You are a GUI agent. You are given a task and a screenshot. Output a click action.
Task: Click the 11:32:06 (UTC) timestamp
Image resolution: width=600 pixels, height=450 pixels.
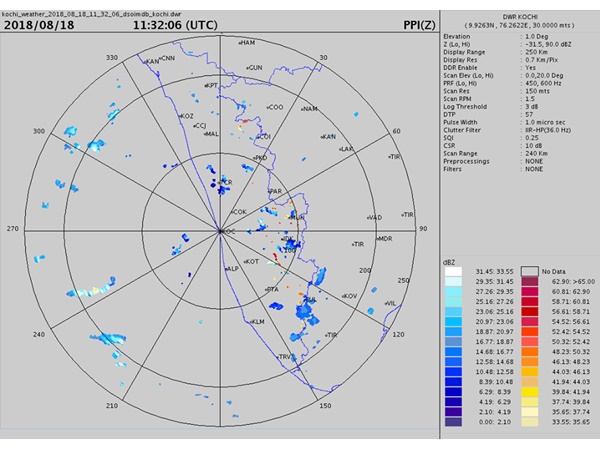(x=175, y=25)
